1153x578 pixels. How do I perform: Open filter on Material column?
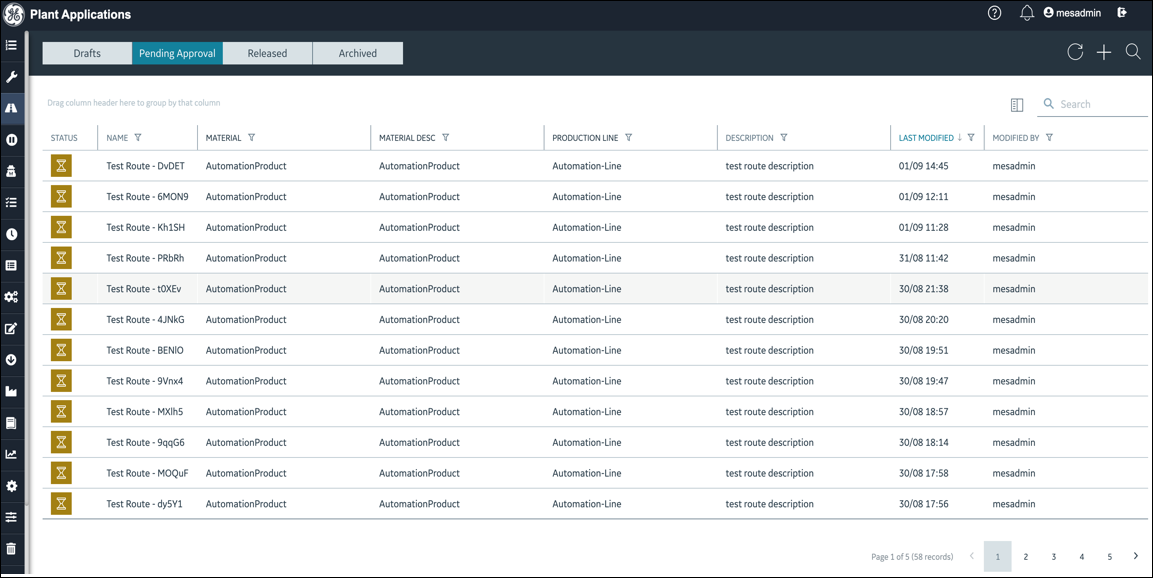[x=251, y=138]
